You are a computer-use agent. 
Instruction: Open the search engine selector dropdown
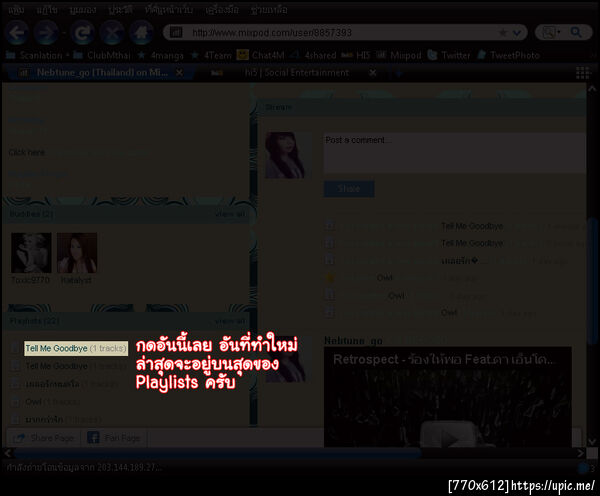tap(551, 33)
